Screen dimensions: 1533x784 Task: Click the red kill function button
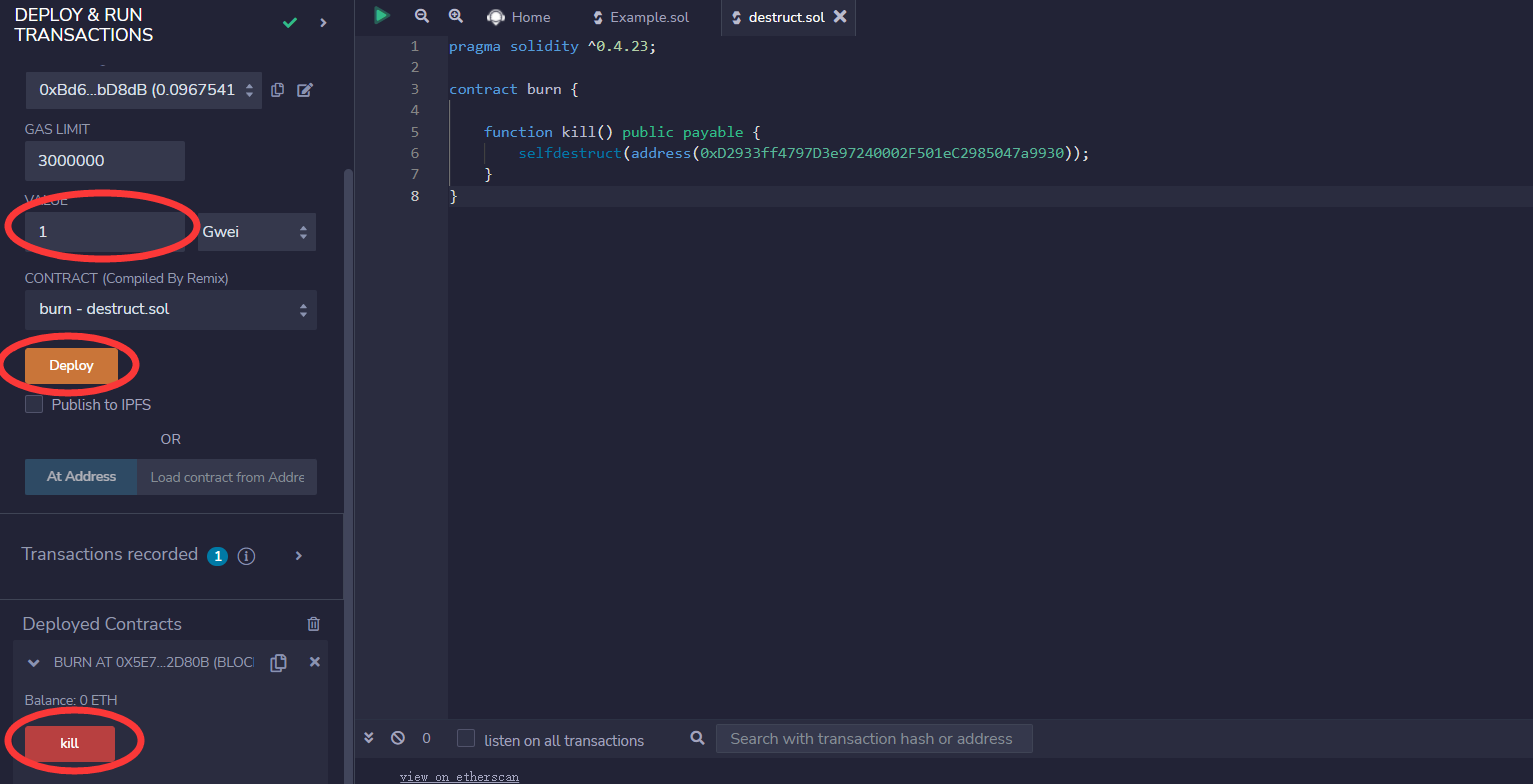click(x=70, y=744)
